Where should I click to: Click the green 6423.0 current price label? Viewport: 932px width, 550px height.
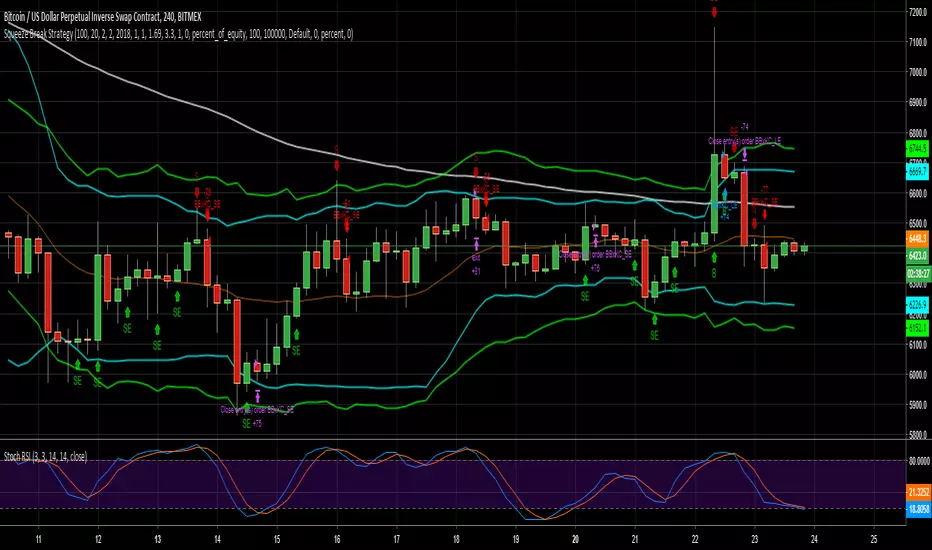[917, 256]
